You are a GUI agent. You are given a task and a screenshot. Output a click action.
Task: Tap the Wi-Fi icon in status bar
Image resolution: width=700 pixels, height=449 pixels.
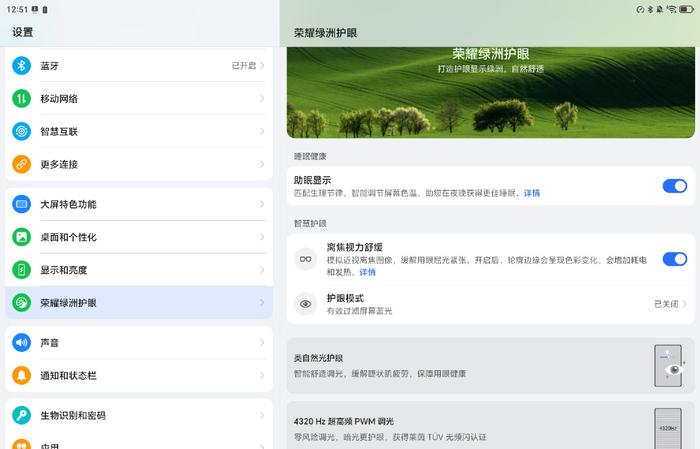point(671,9)
